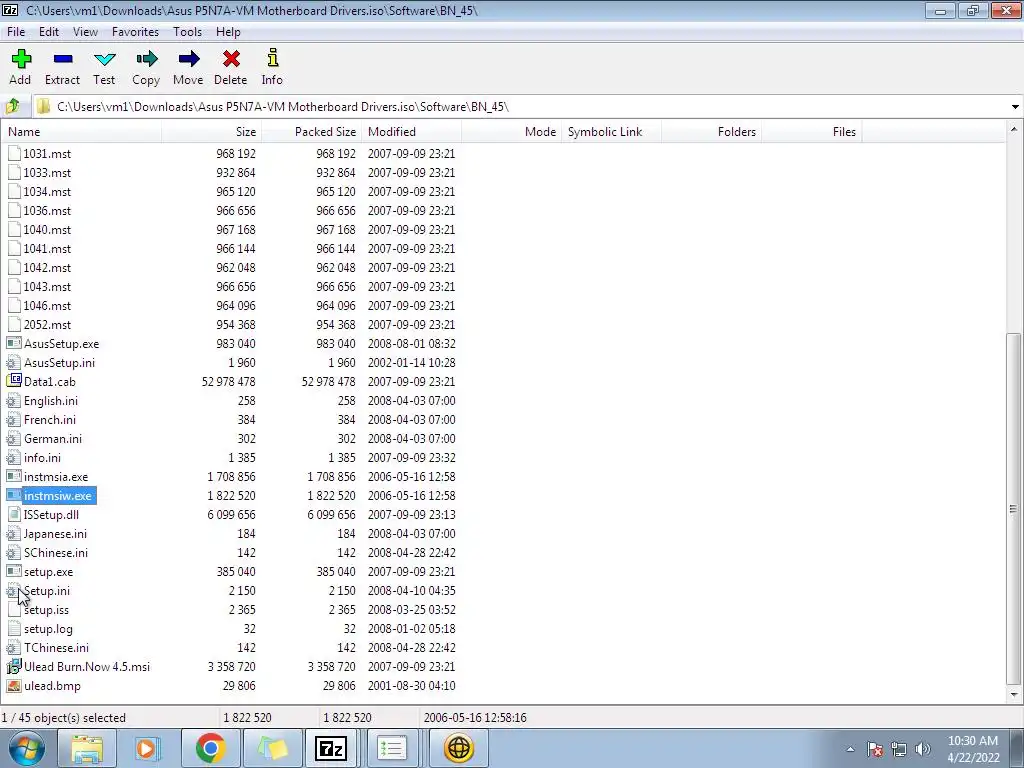Sort list by Modified column header
The height and width of the screenshot is (768, 1024).
click(411, 131)
